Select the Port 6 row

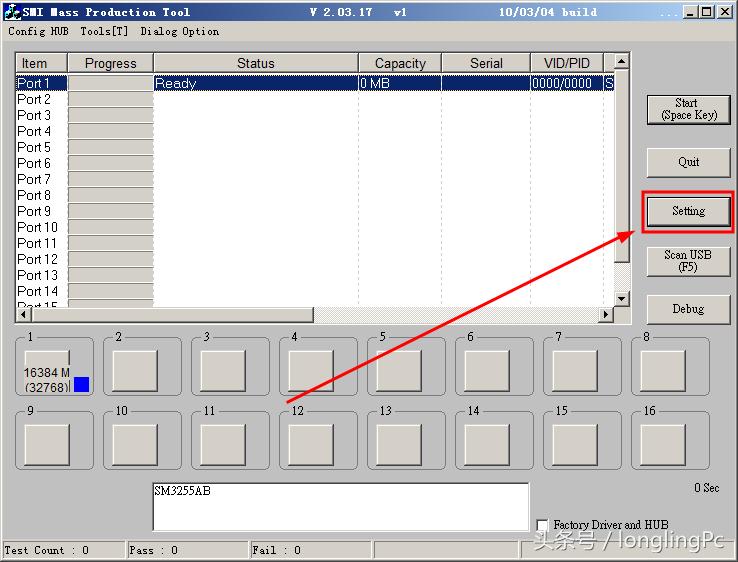[x=315, y=163]
